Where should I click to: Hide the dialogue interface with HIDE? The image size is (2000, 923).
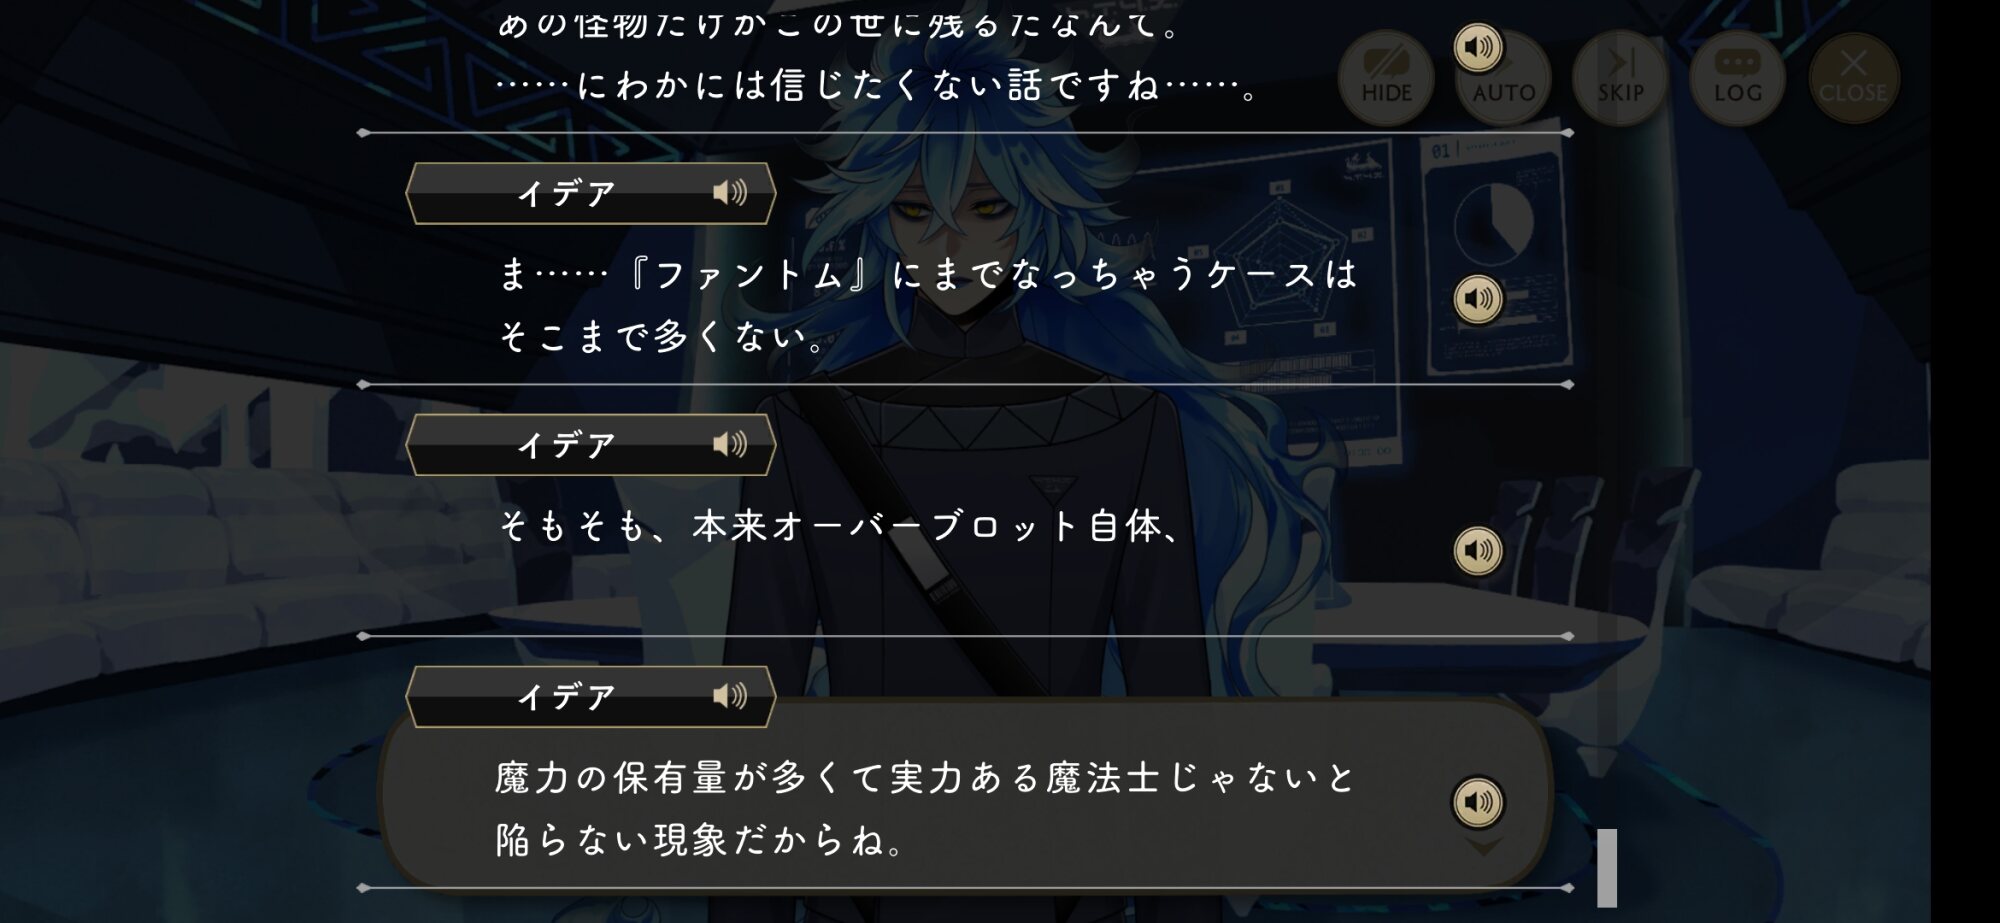(x=1386, y=78)
